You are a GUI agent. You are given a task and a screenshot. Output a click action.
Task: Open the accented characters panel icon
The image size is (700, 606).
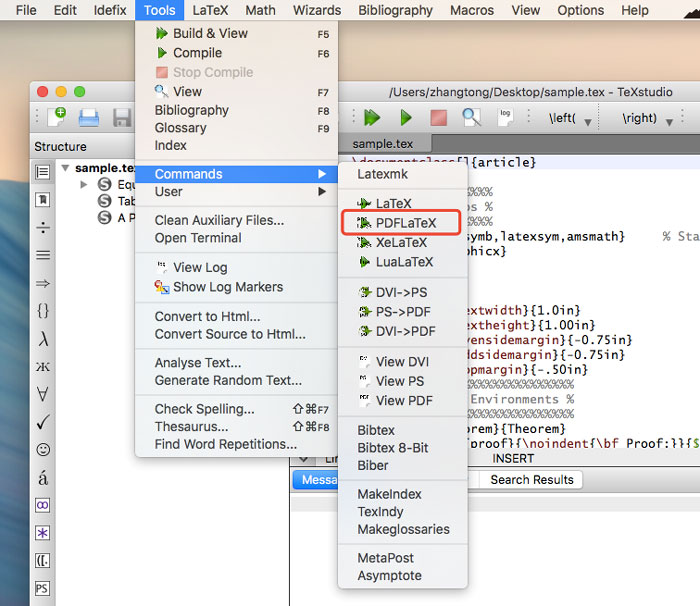point(43,477)
